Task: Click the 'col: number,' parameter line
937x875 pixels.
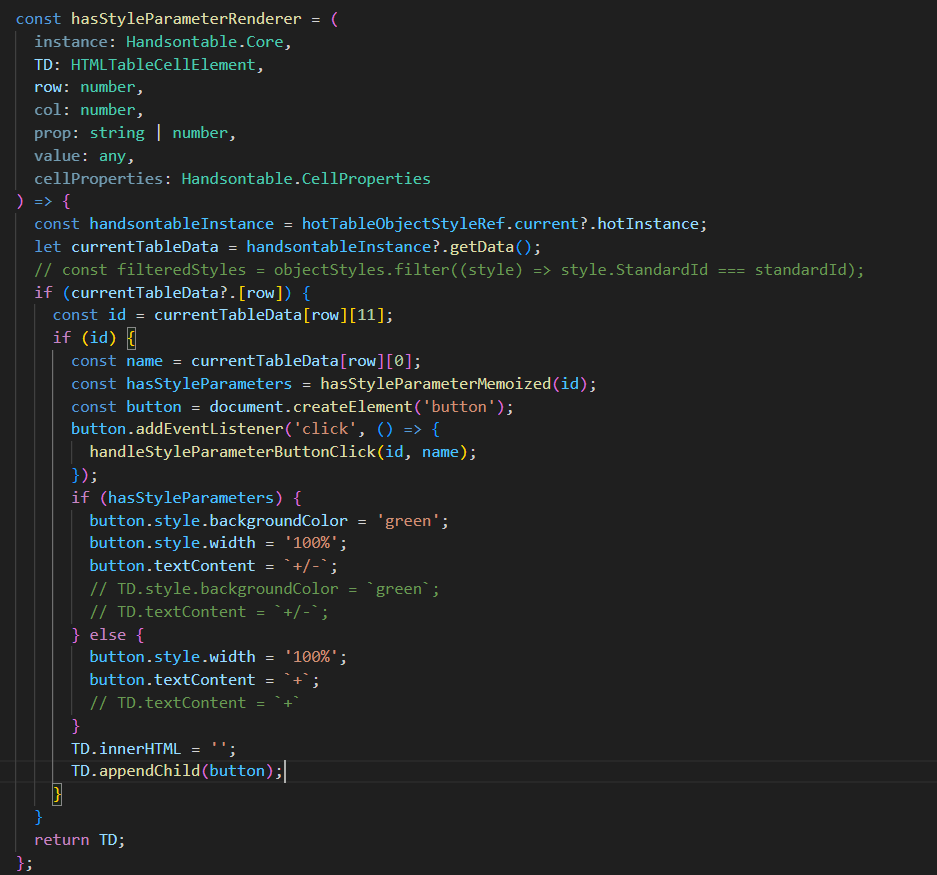Action: coord(88,110)
